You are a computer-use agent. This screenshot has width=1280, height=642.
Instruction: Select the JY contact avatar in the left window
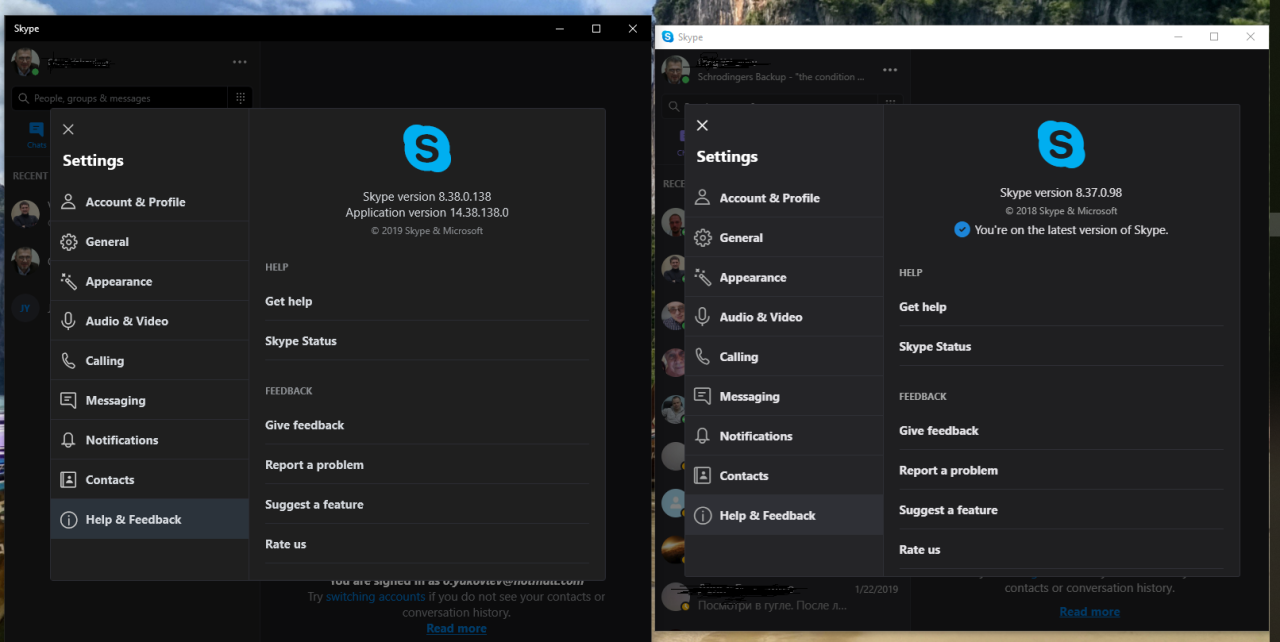tap(25, 308)
